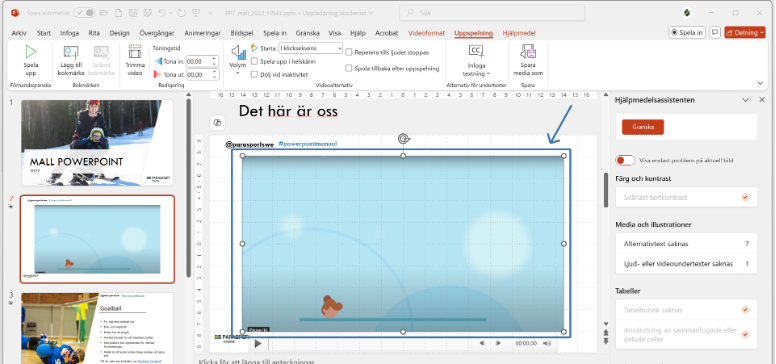
Task: Click Lägg till bokmärke icon
Action: pos(71,52)
